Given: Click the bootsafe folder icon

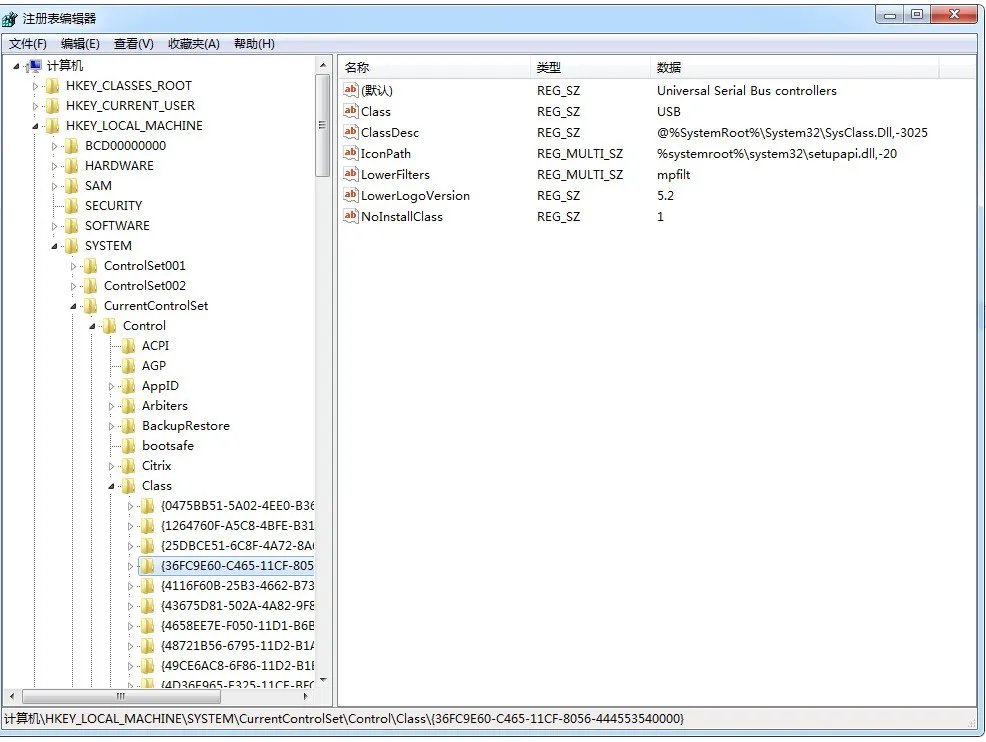Looking at the screenshot, I should pos(128,446).
